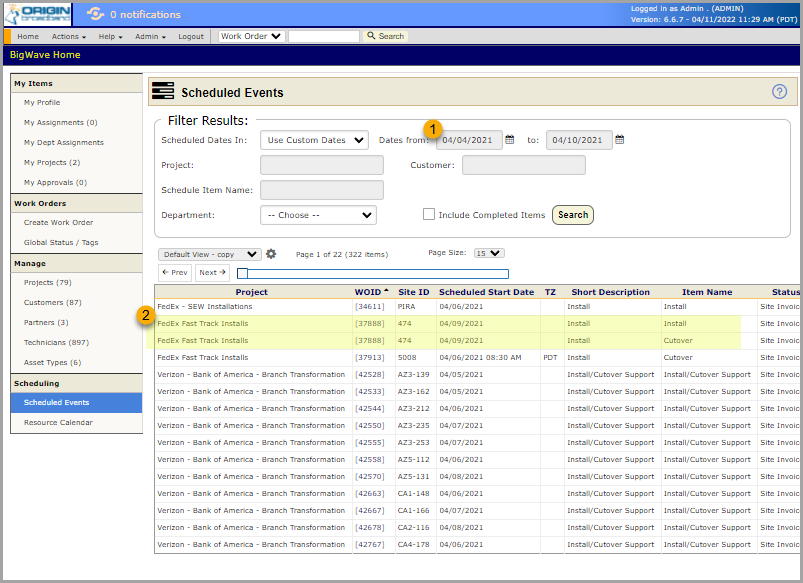Sort by the Site ID column header

pyautogui.click(x=414, y=292)
